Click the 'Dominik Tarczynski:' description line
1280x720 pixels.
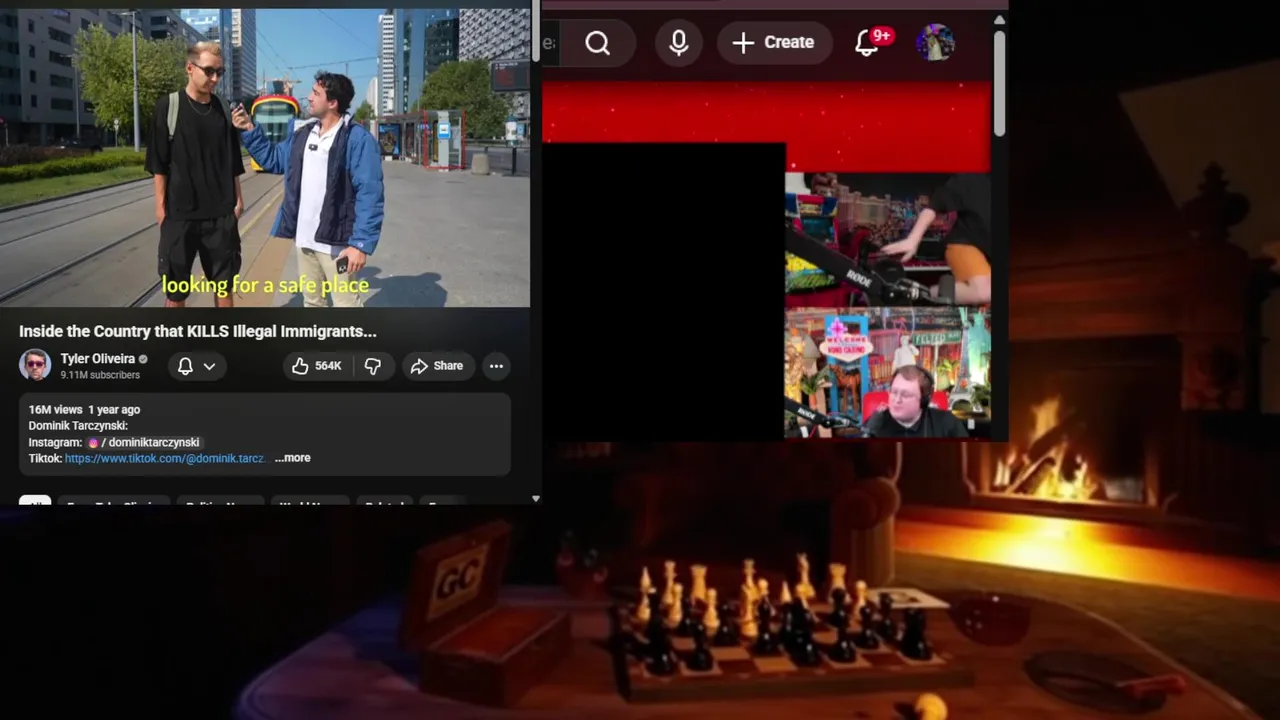78,426
